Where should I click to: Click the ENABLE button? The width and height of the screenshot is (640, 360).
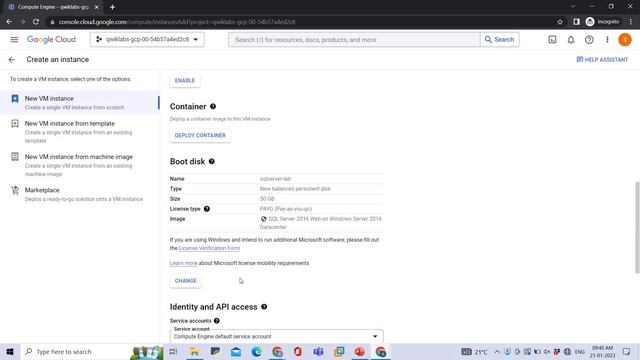click(x=185, y=80)
